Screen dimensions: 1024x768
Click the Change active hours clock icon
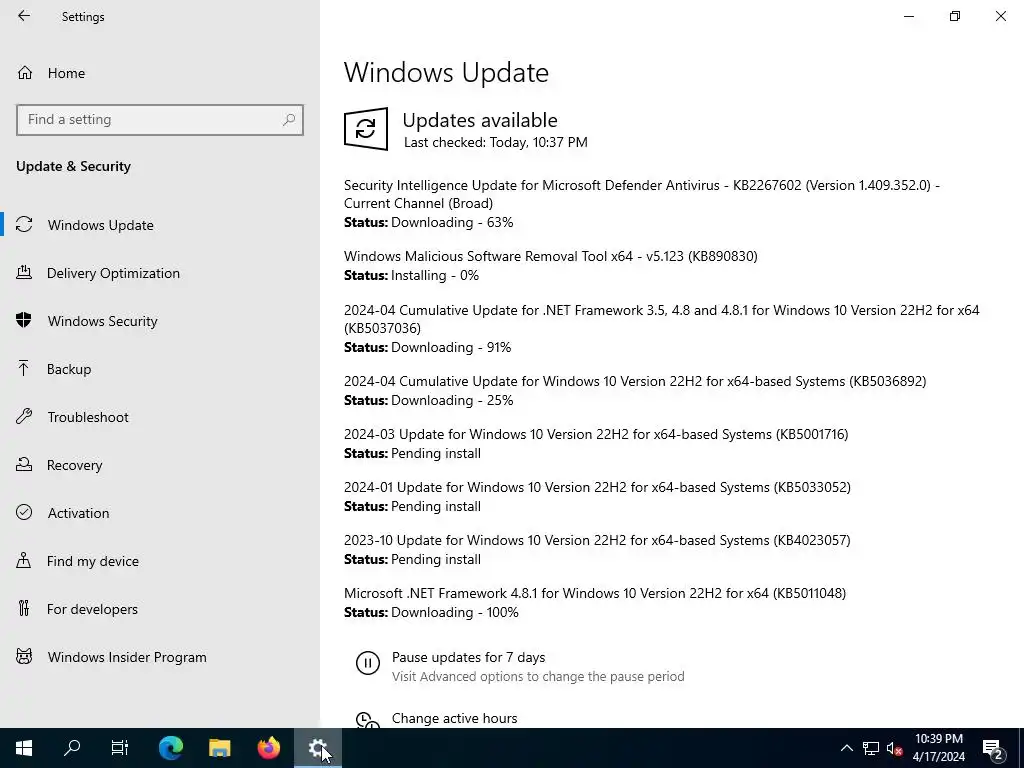368,720
